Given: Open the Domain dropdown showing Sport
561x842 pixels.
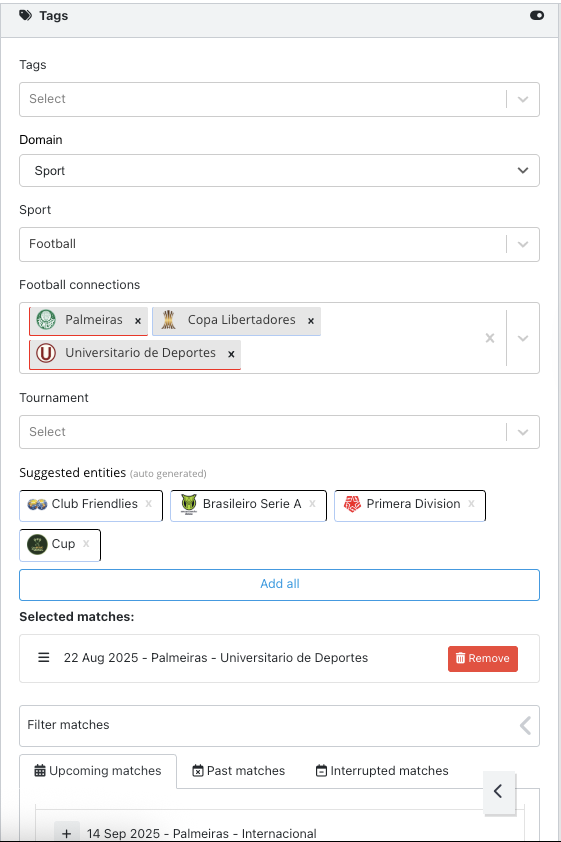Looking at the screenshot, I should [x=279, y=171].
